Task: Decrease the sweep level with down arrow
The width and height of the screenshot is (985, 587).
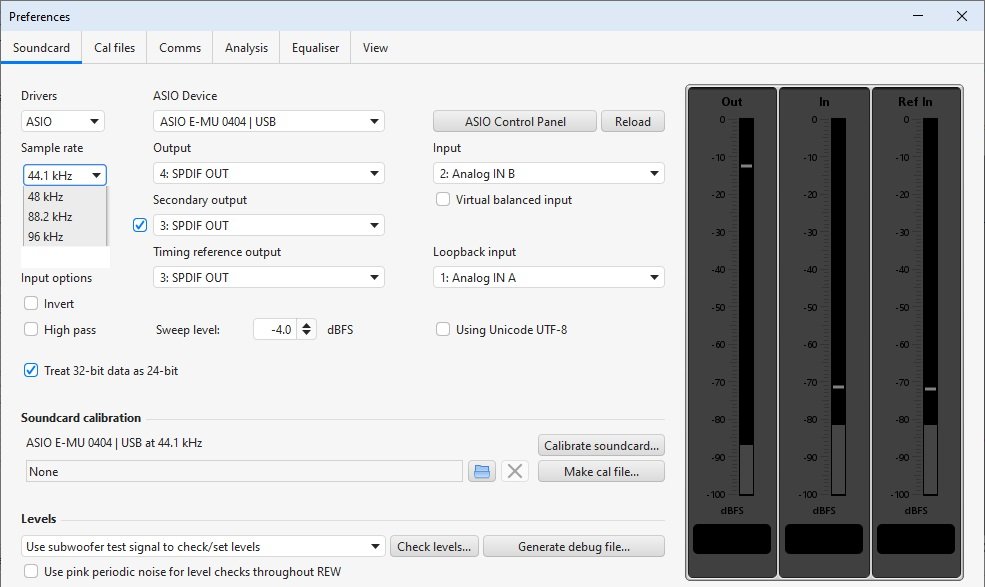Action: click(x=307, y=334)
